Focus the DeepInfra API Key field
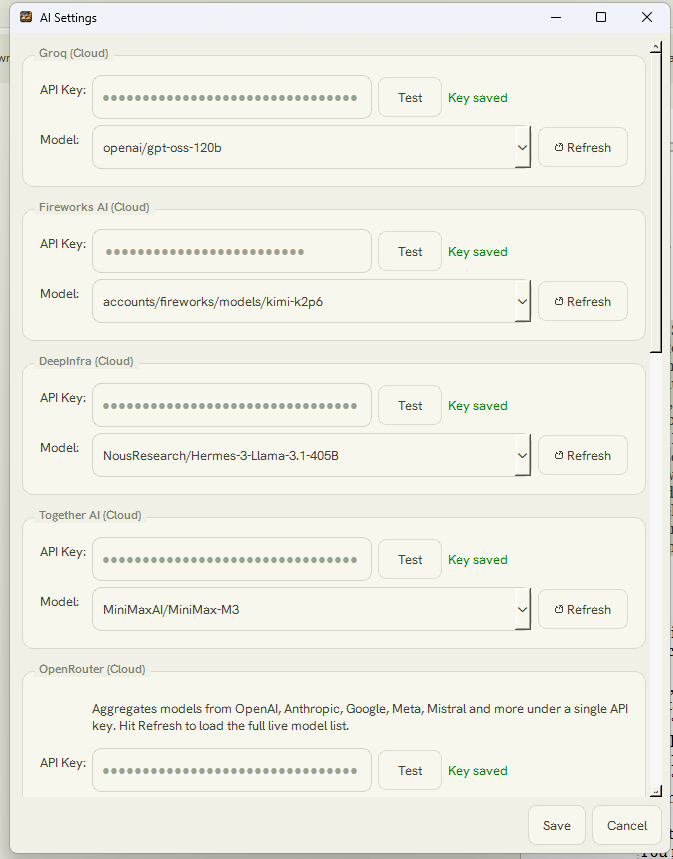 (232, 405)
